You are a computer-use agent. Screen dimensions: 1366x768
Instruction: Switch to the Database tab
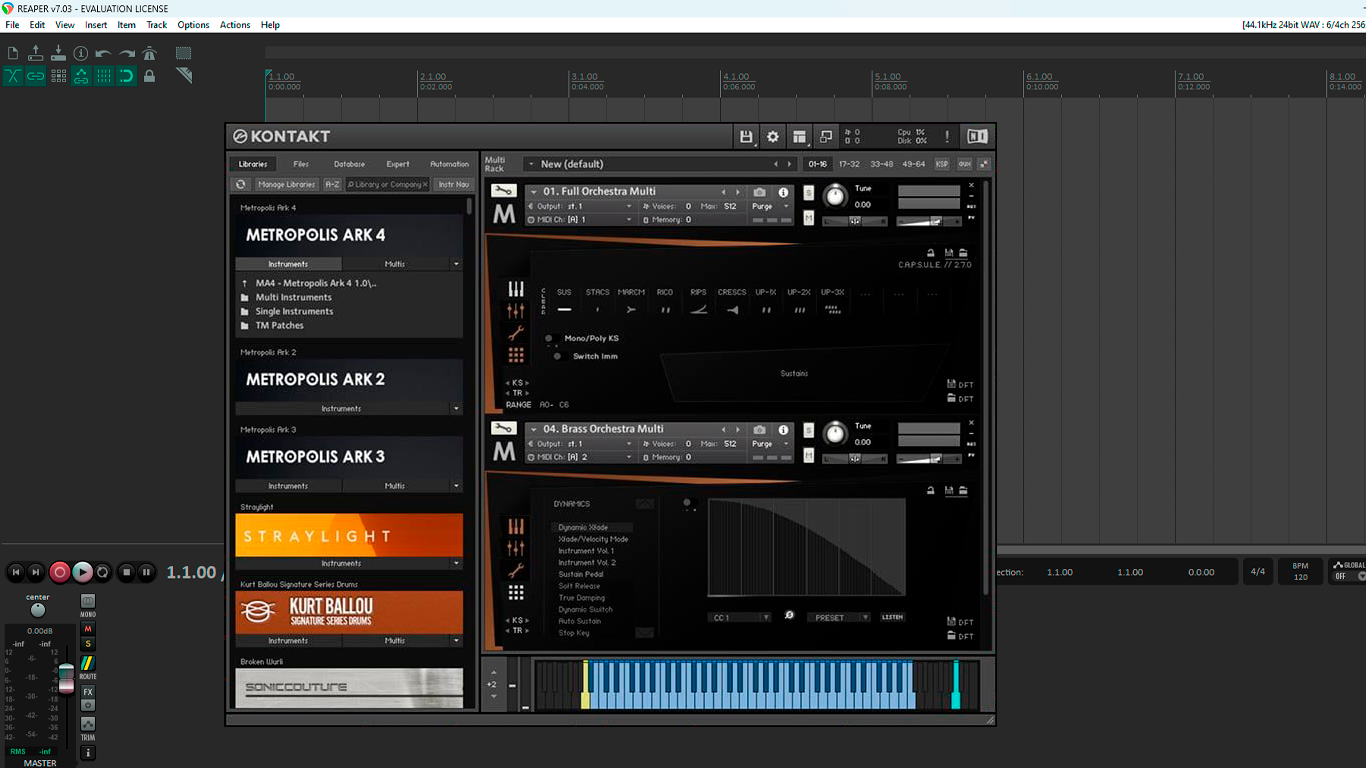tap(349, 164)
